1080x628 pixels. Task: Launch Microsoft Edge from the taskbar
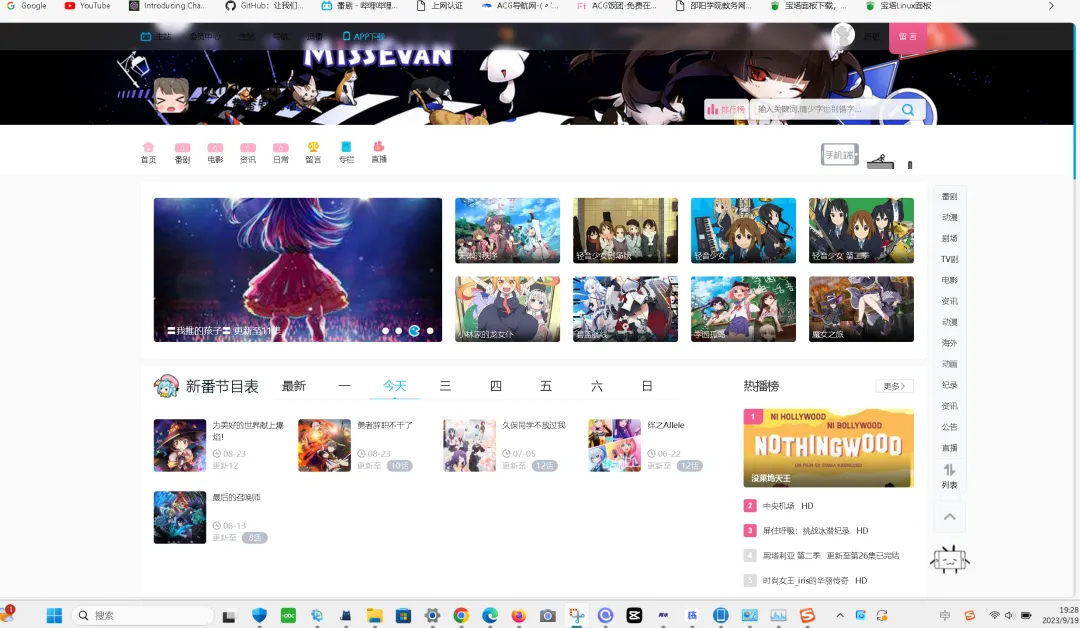click(x=490, y=616)
